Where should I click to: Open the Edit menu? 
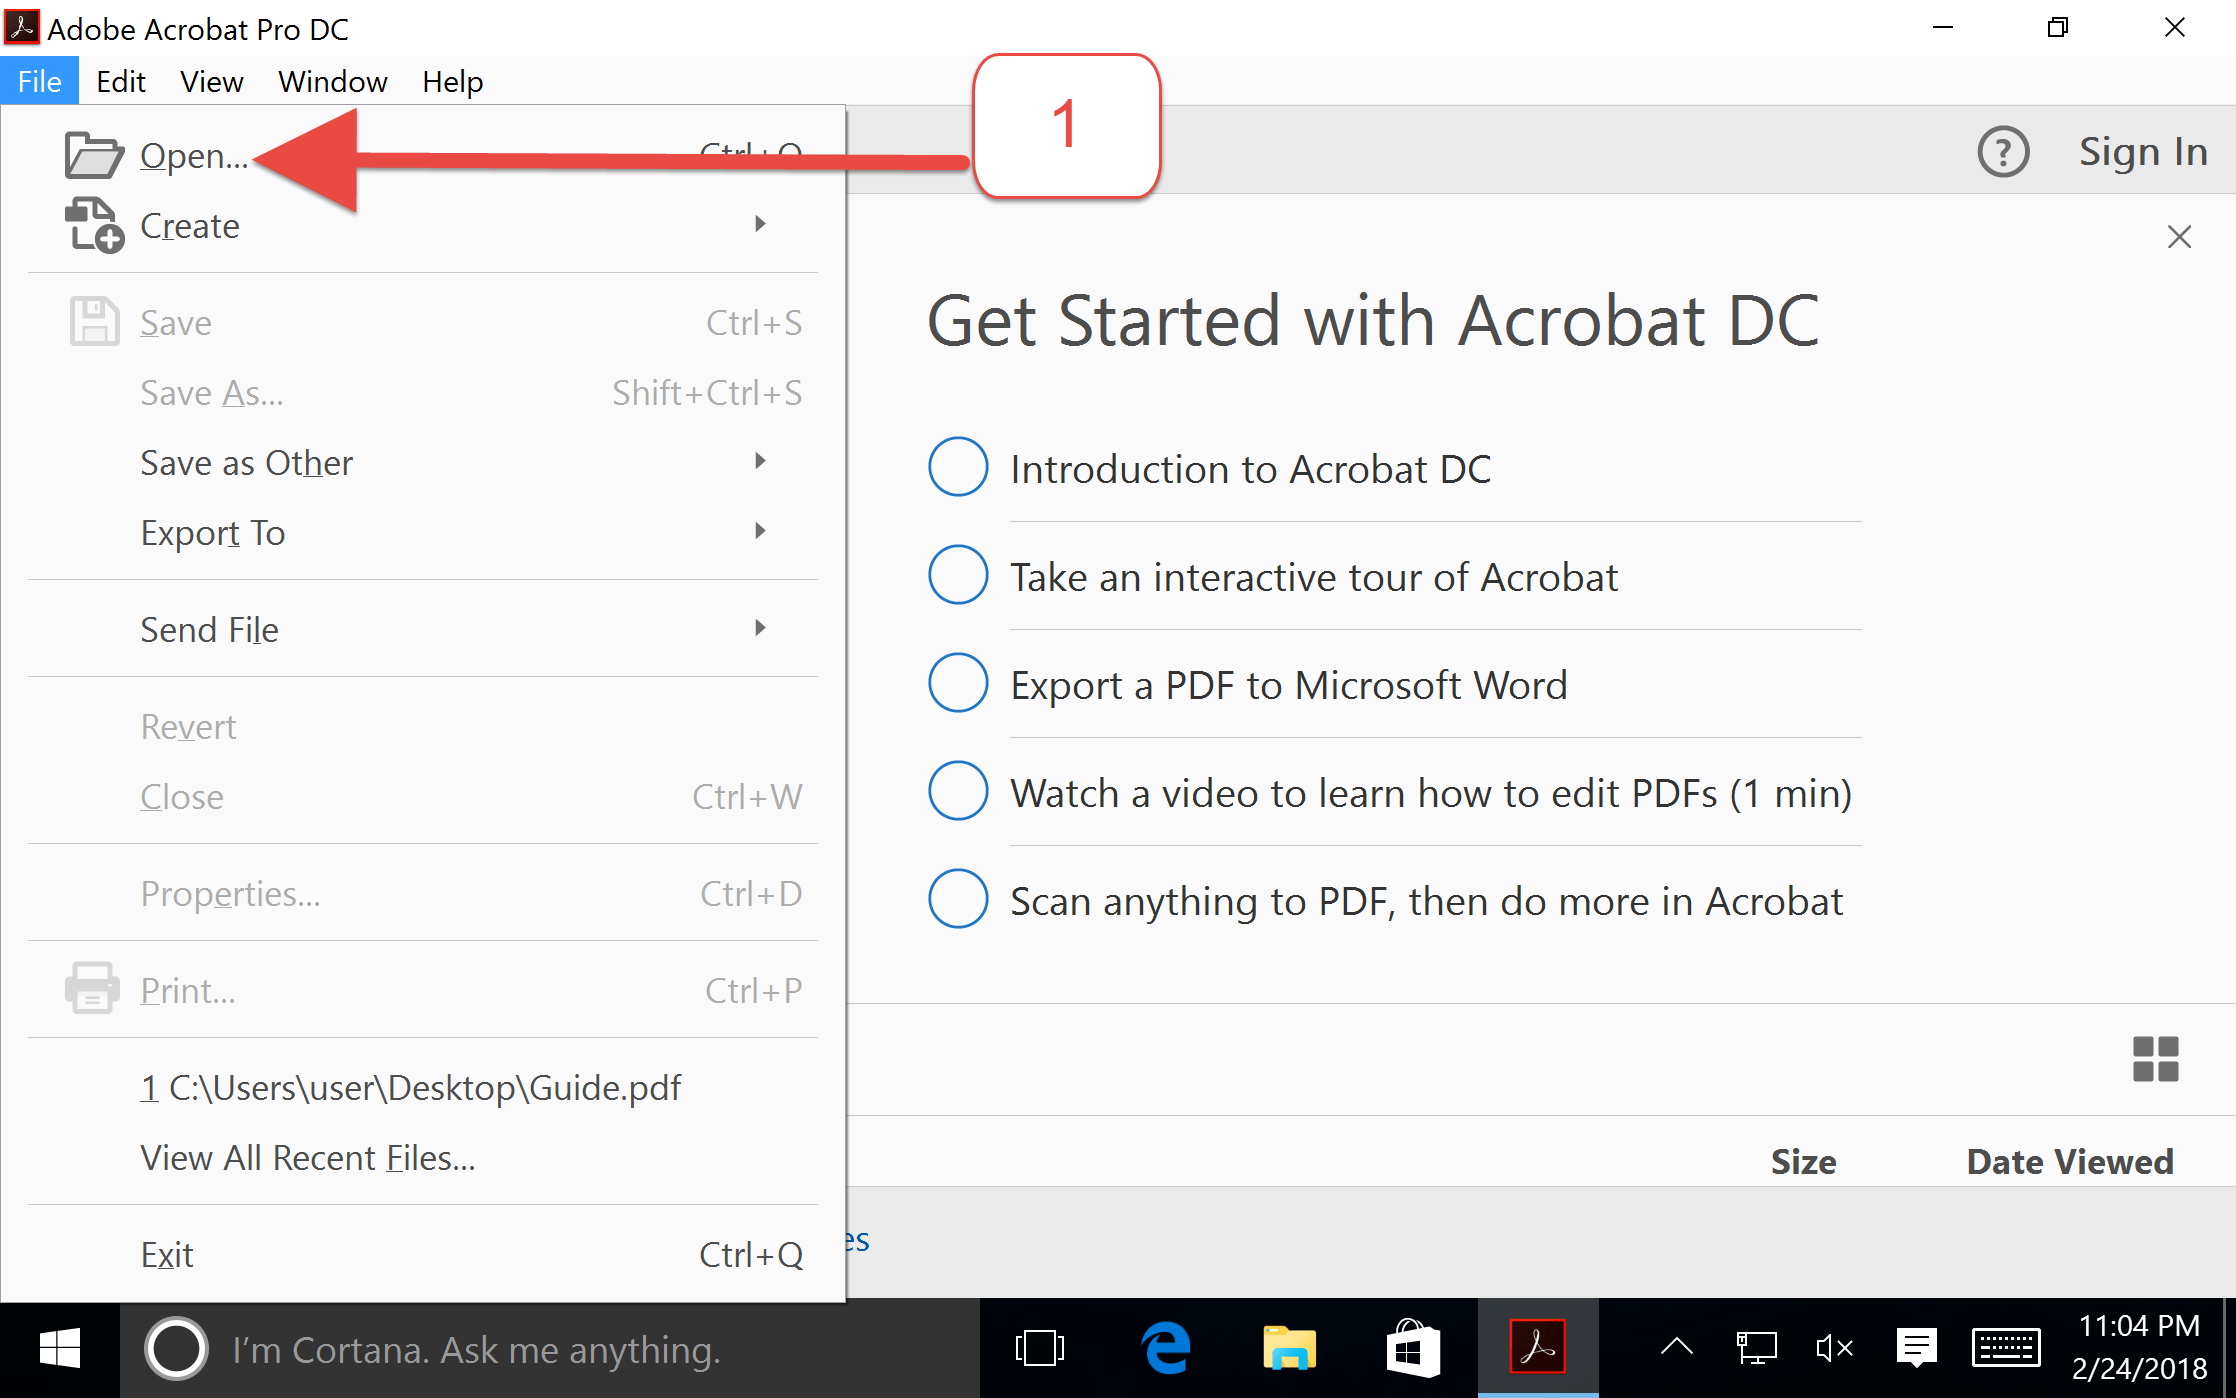120,81
